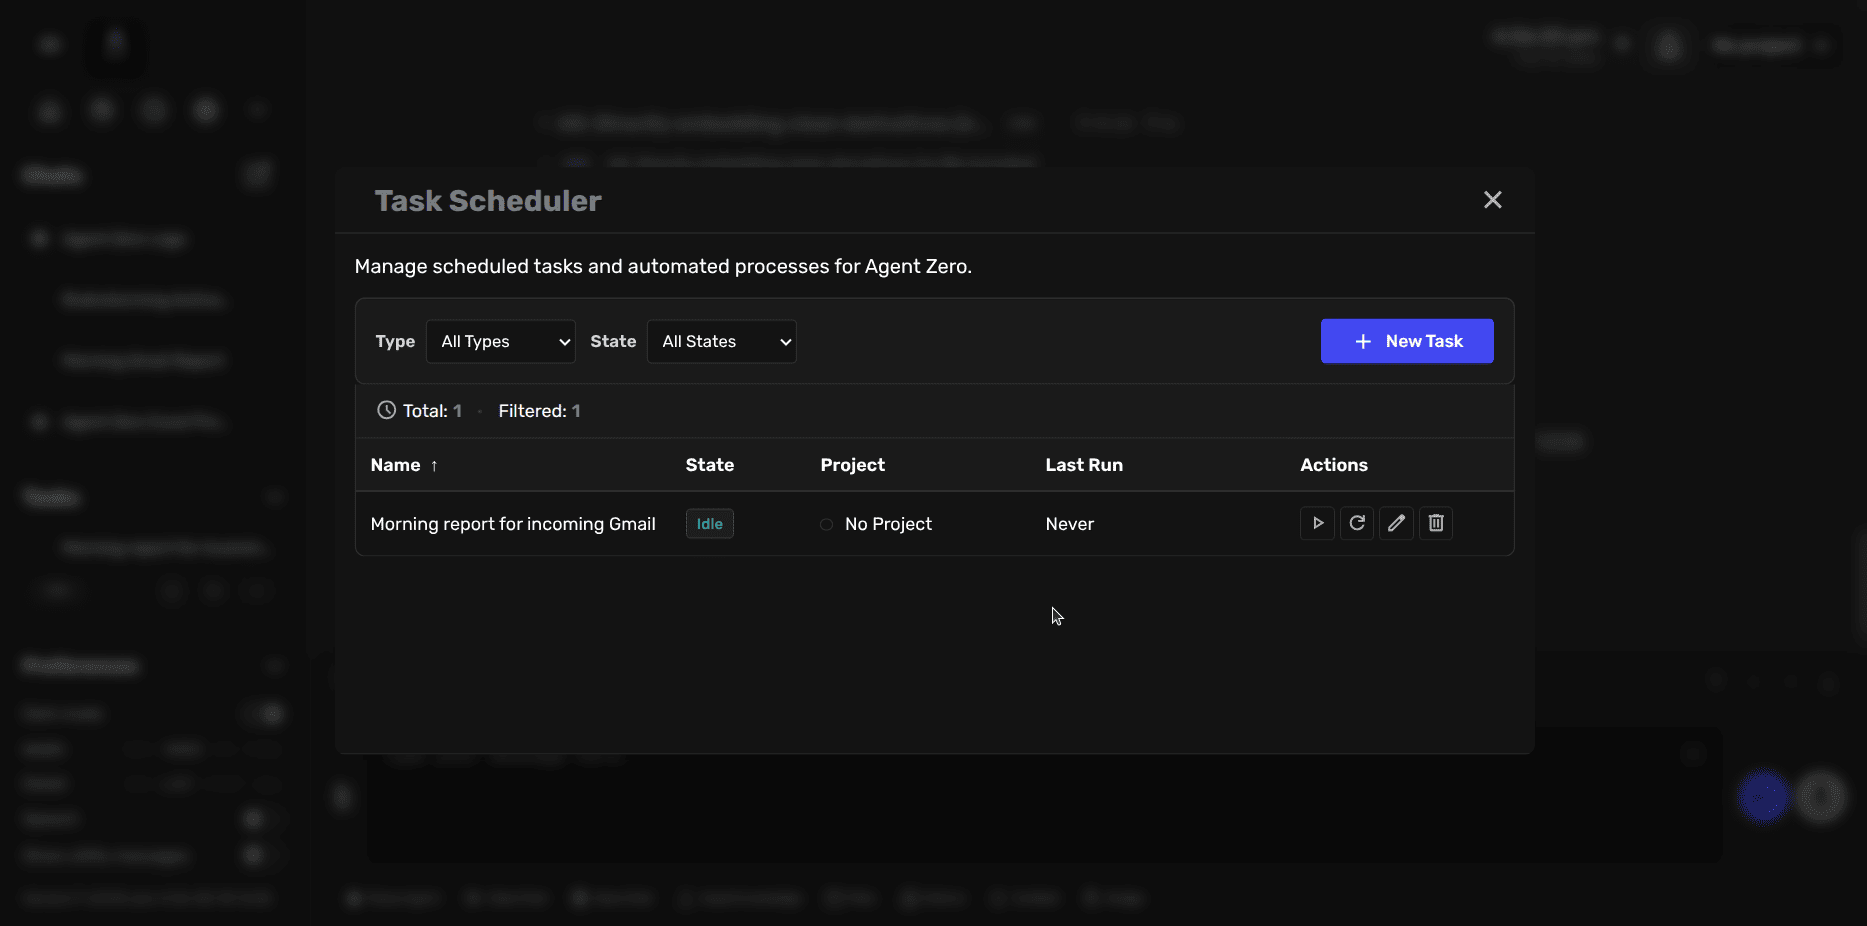
Task: Click the clock icon beside the Total count
Action: (385, 410)
